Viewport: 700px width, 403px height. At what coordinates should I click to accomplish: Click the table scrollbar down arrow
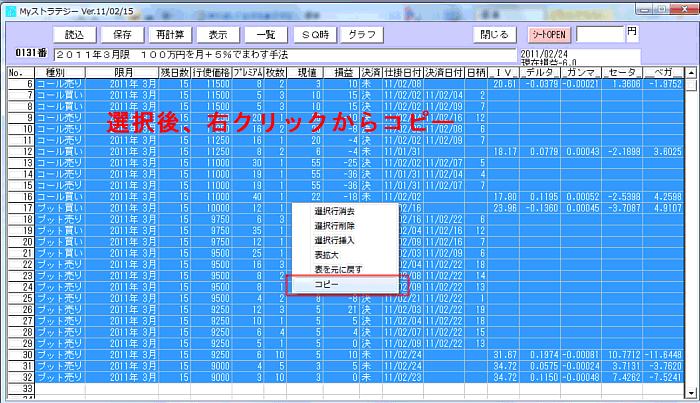(691, 393)
